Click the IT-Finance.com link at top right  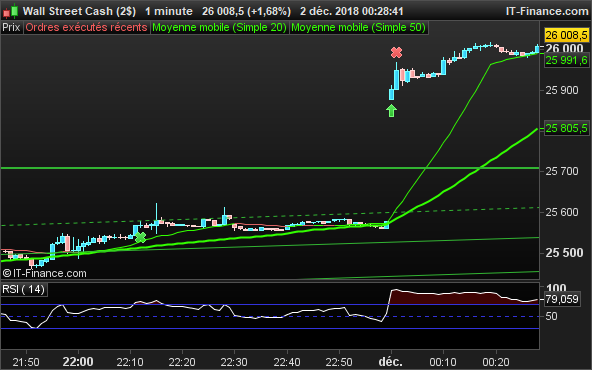click(547, 11)
